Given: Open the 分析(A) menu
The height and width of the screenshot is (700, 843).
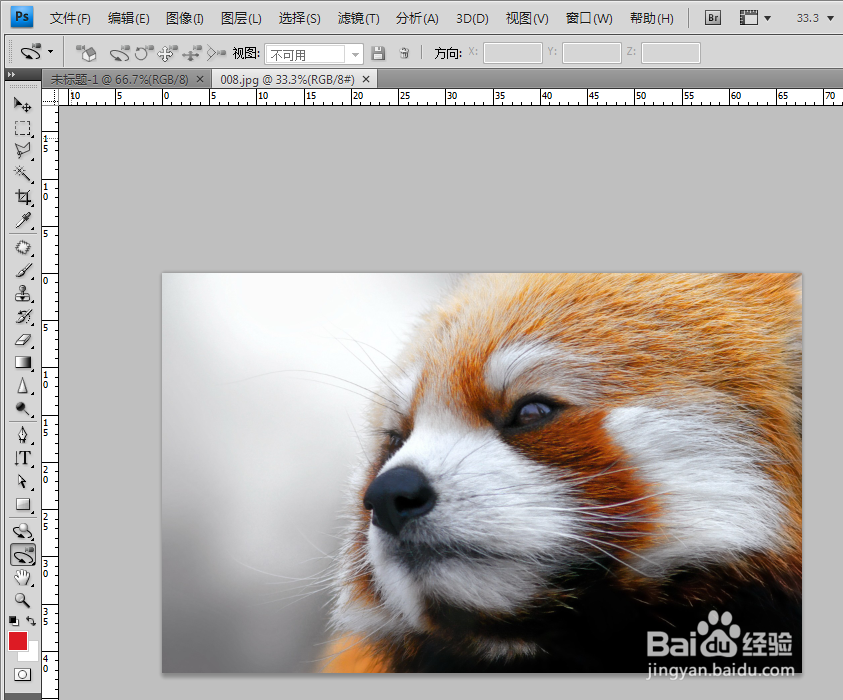Looking at the screenshot, I should tap(417, 18).
